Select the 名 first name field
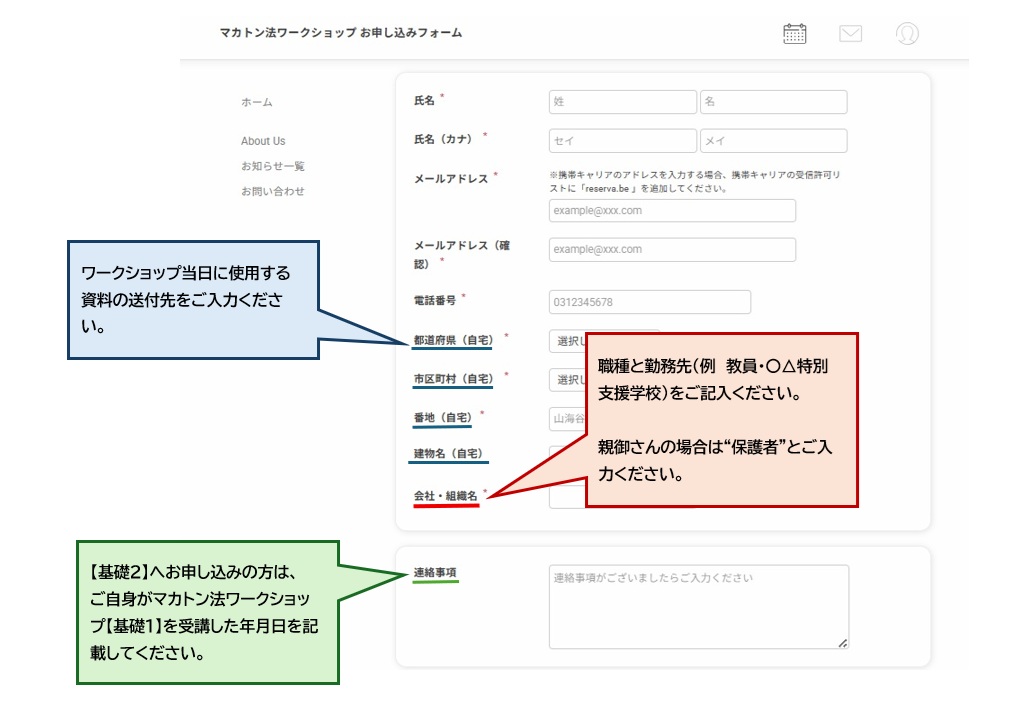 773,102
